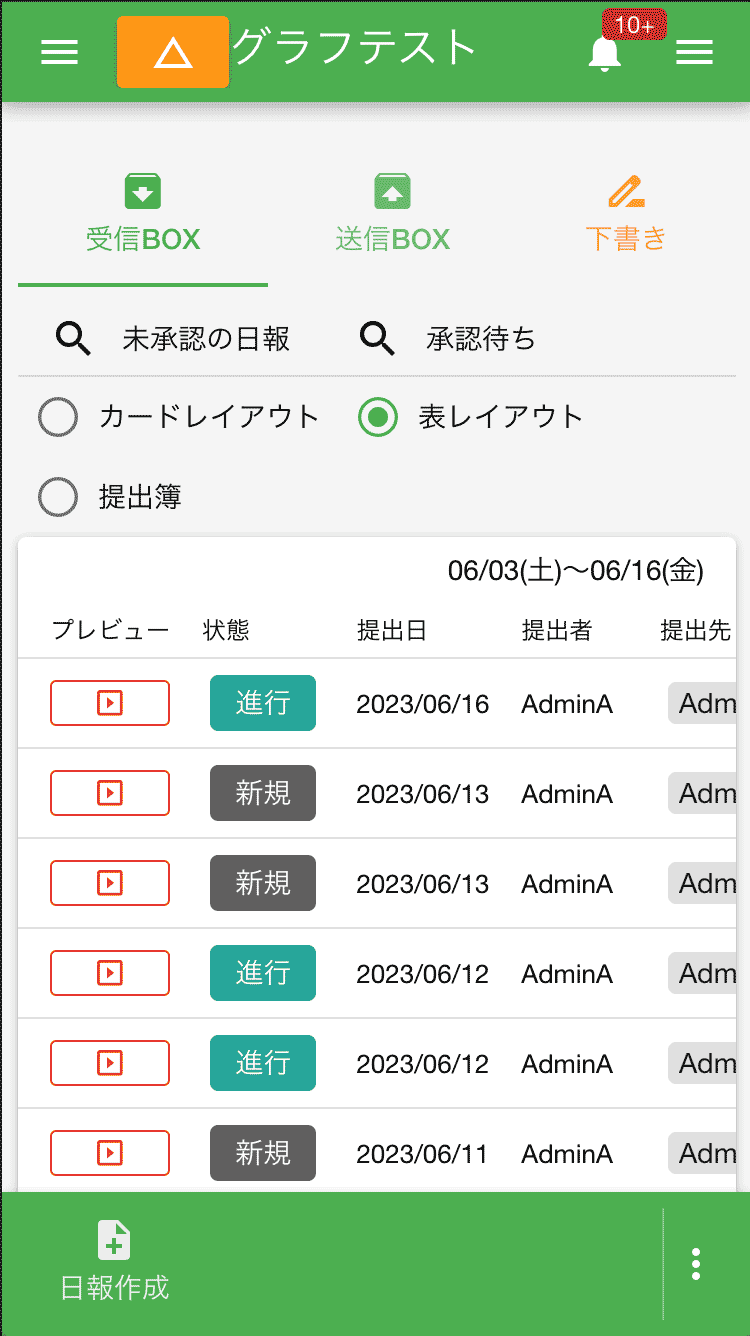Switch to the 送信BOX tab

click(x=392, y=213)
